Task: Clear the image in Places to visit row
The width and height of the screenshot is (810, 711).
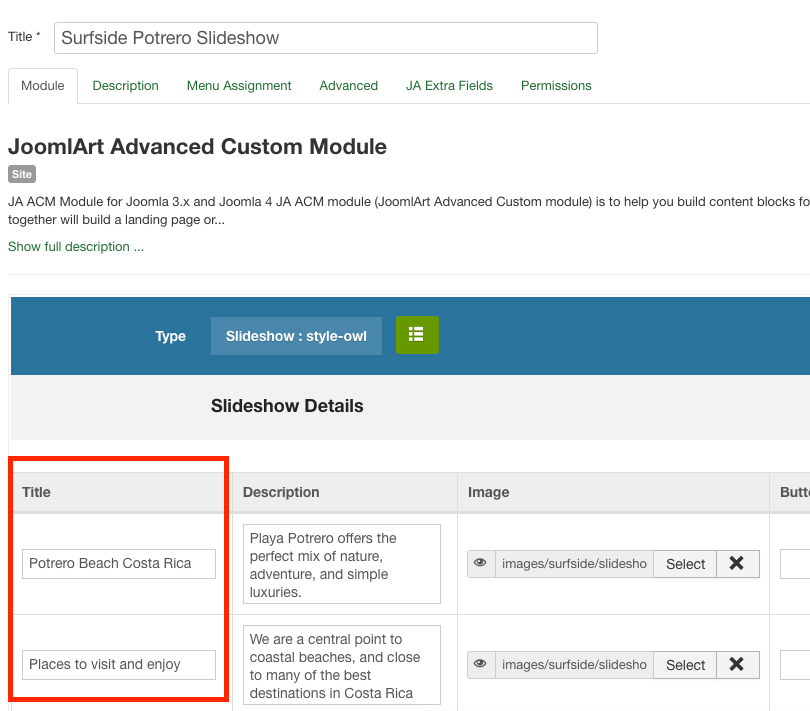Action: tap(737, 665)
